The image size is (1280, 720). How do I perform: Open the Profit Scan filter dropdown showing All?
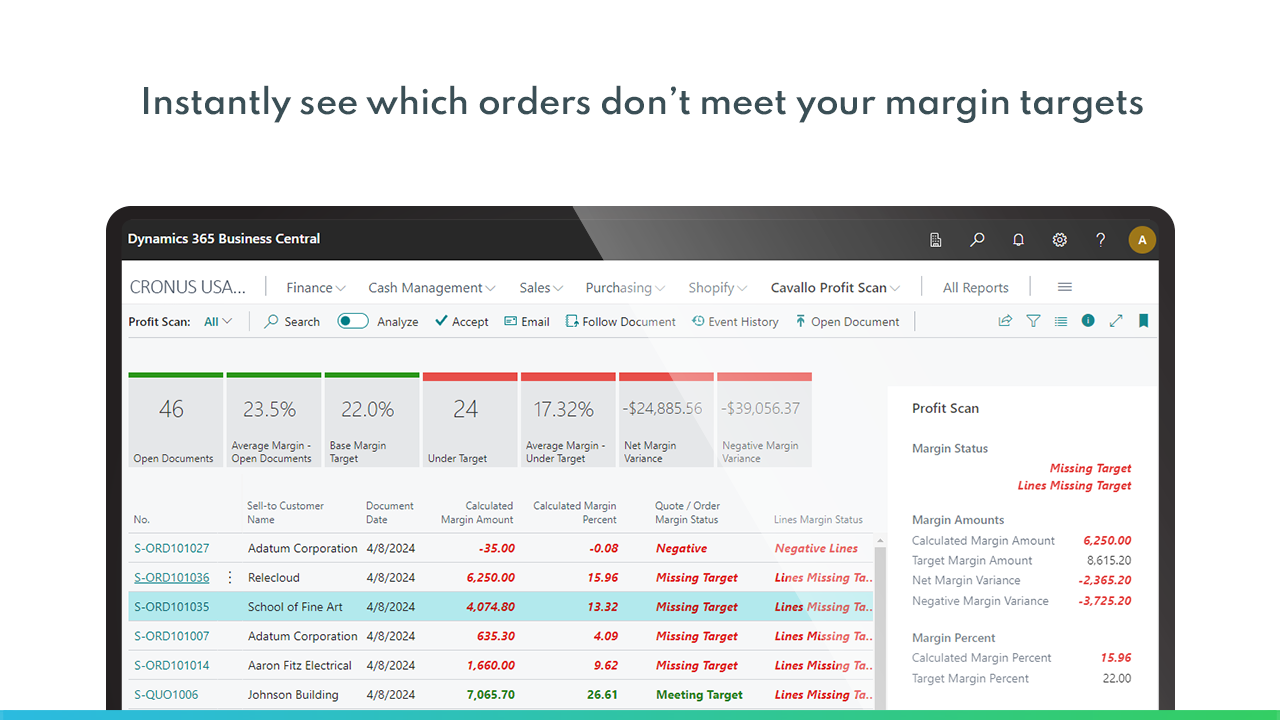216,321
